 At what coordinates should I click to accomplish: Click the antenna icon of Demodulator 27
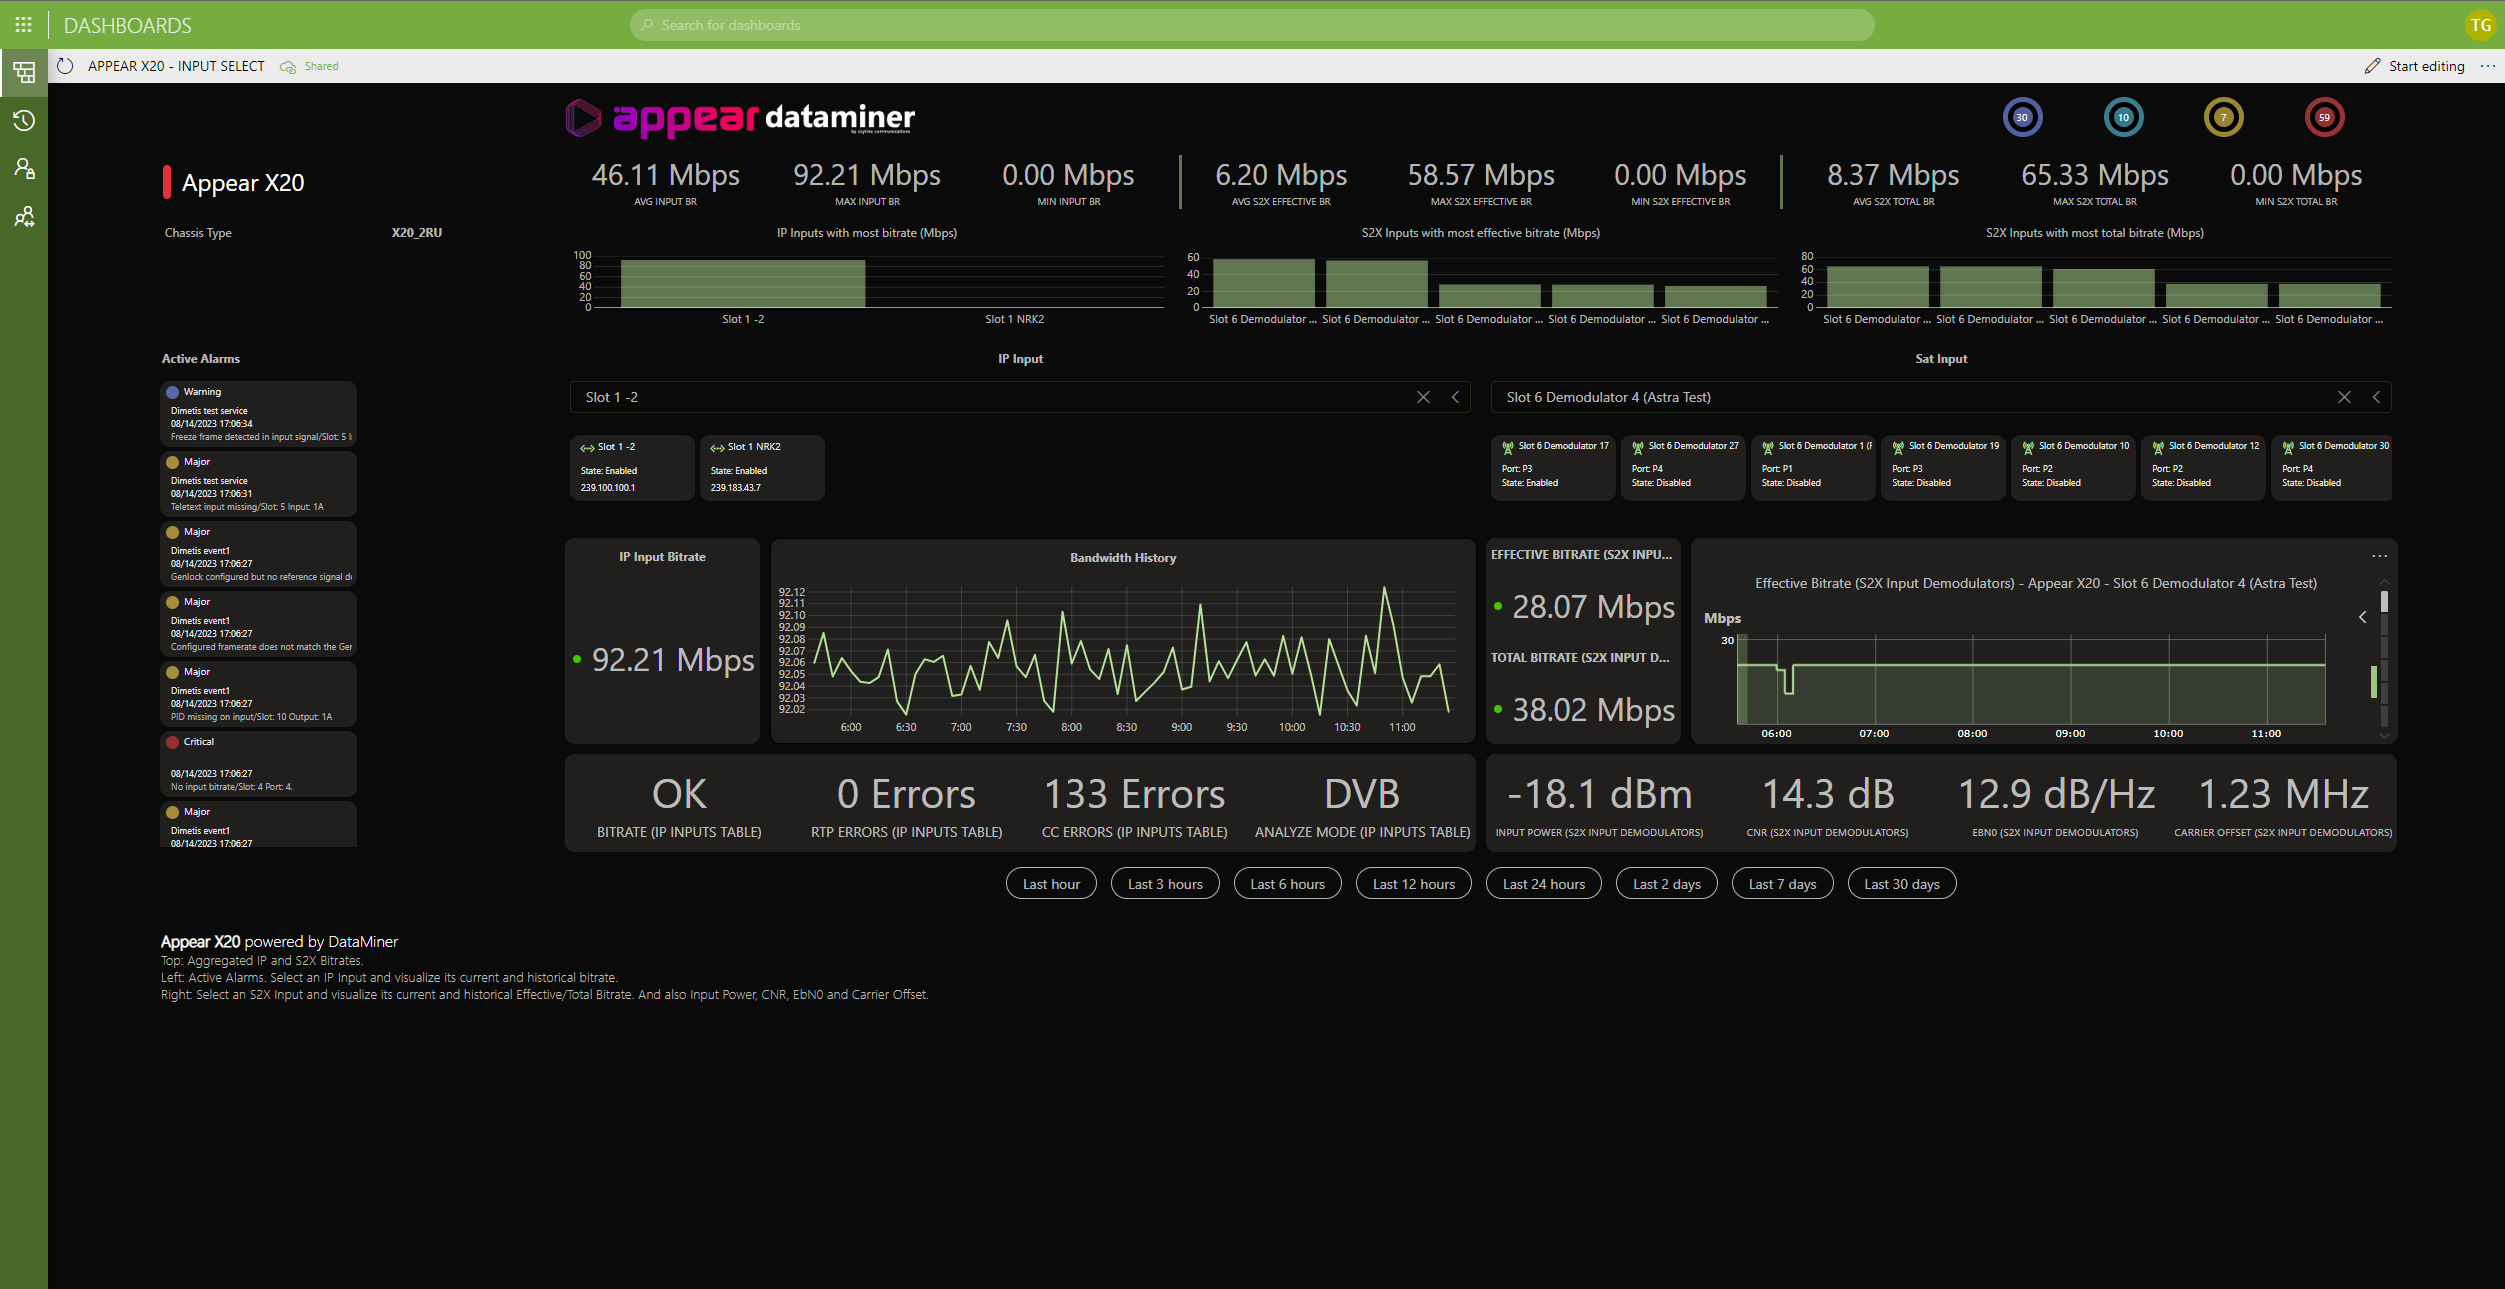(1638, 447)
